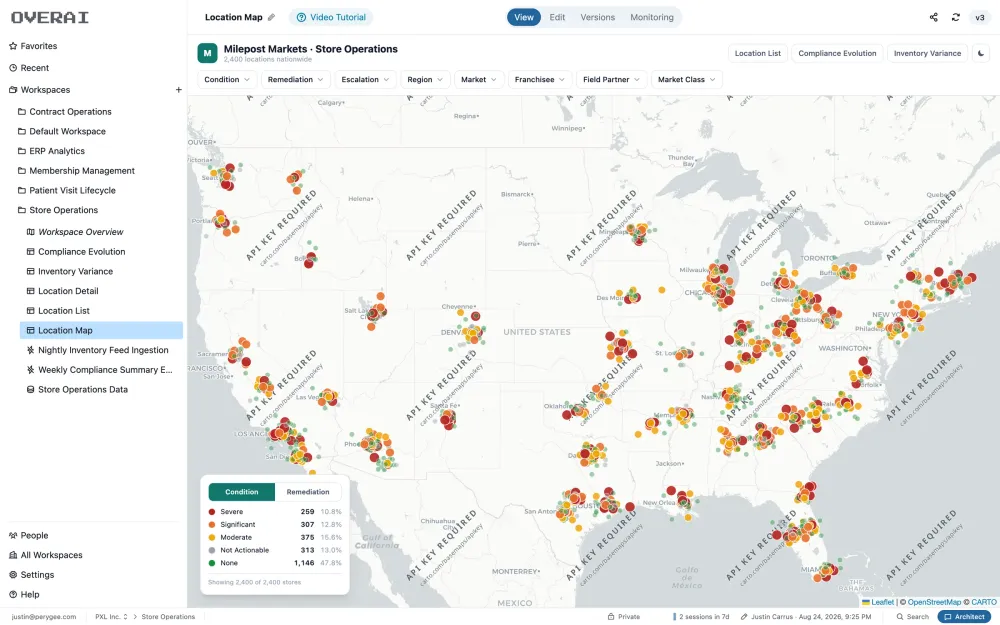Open Settings via the gear icon
Viewport: 1000px width, 625px height.
13,575
